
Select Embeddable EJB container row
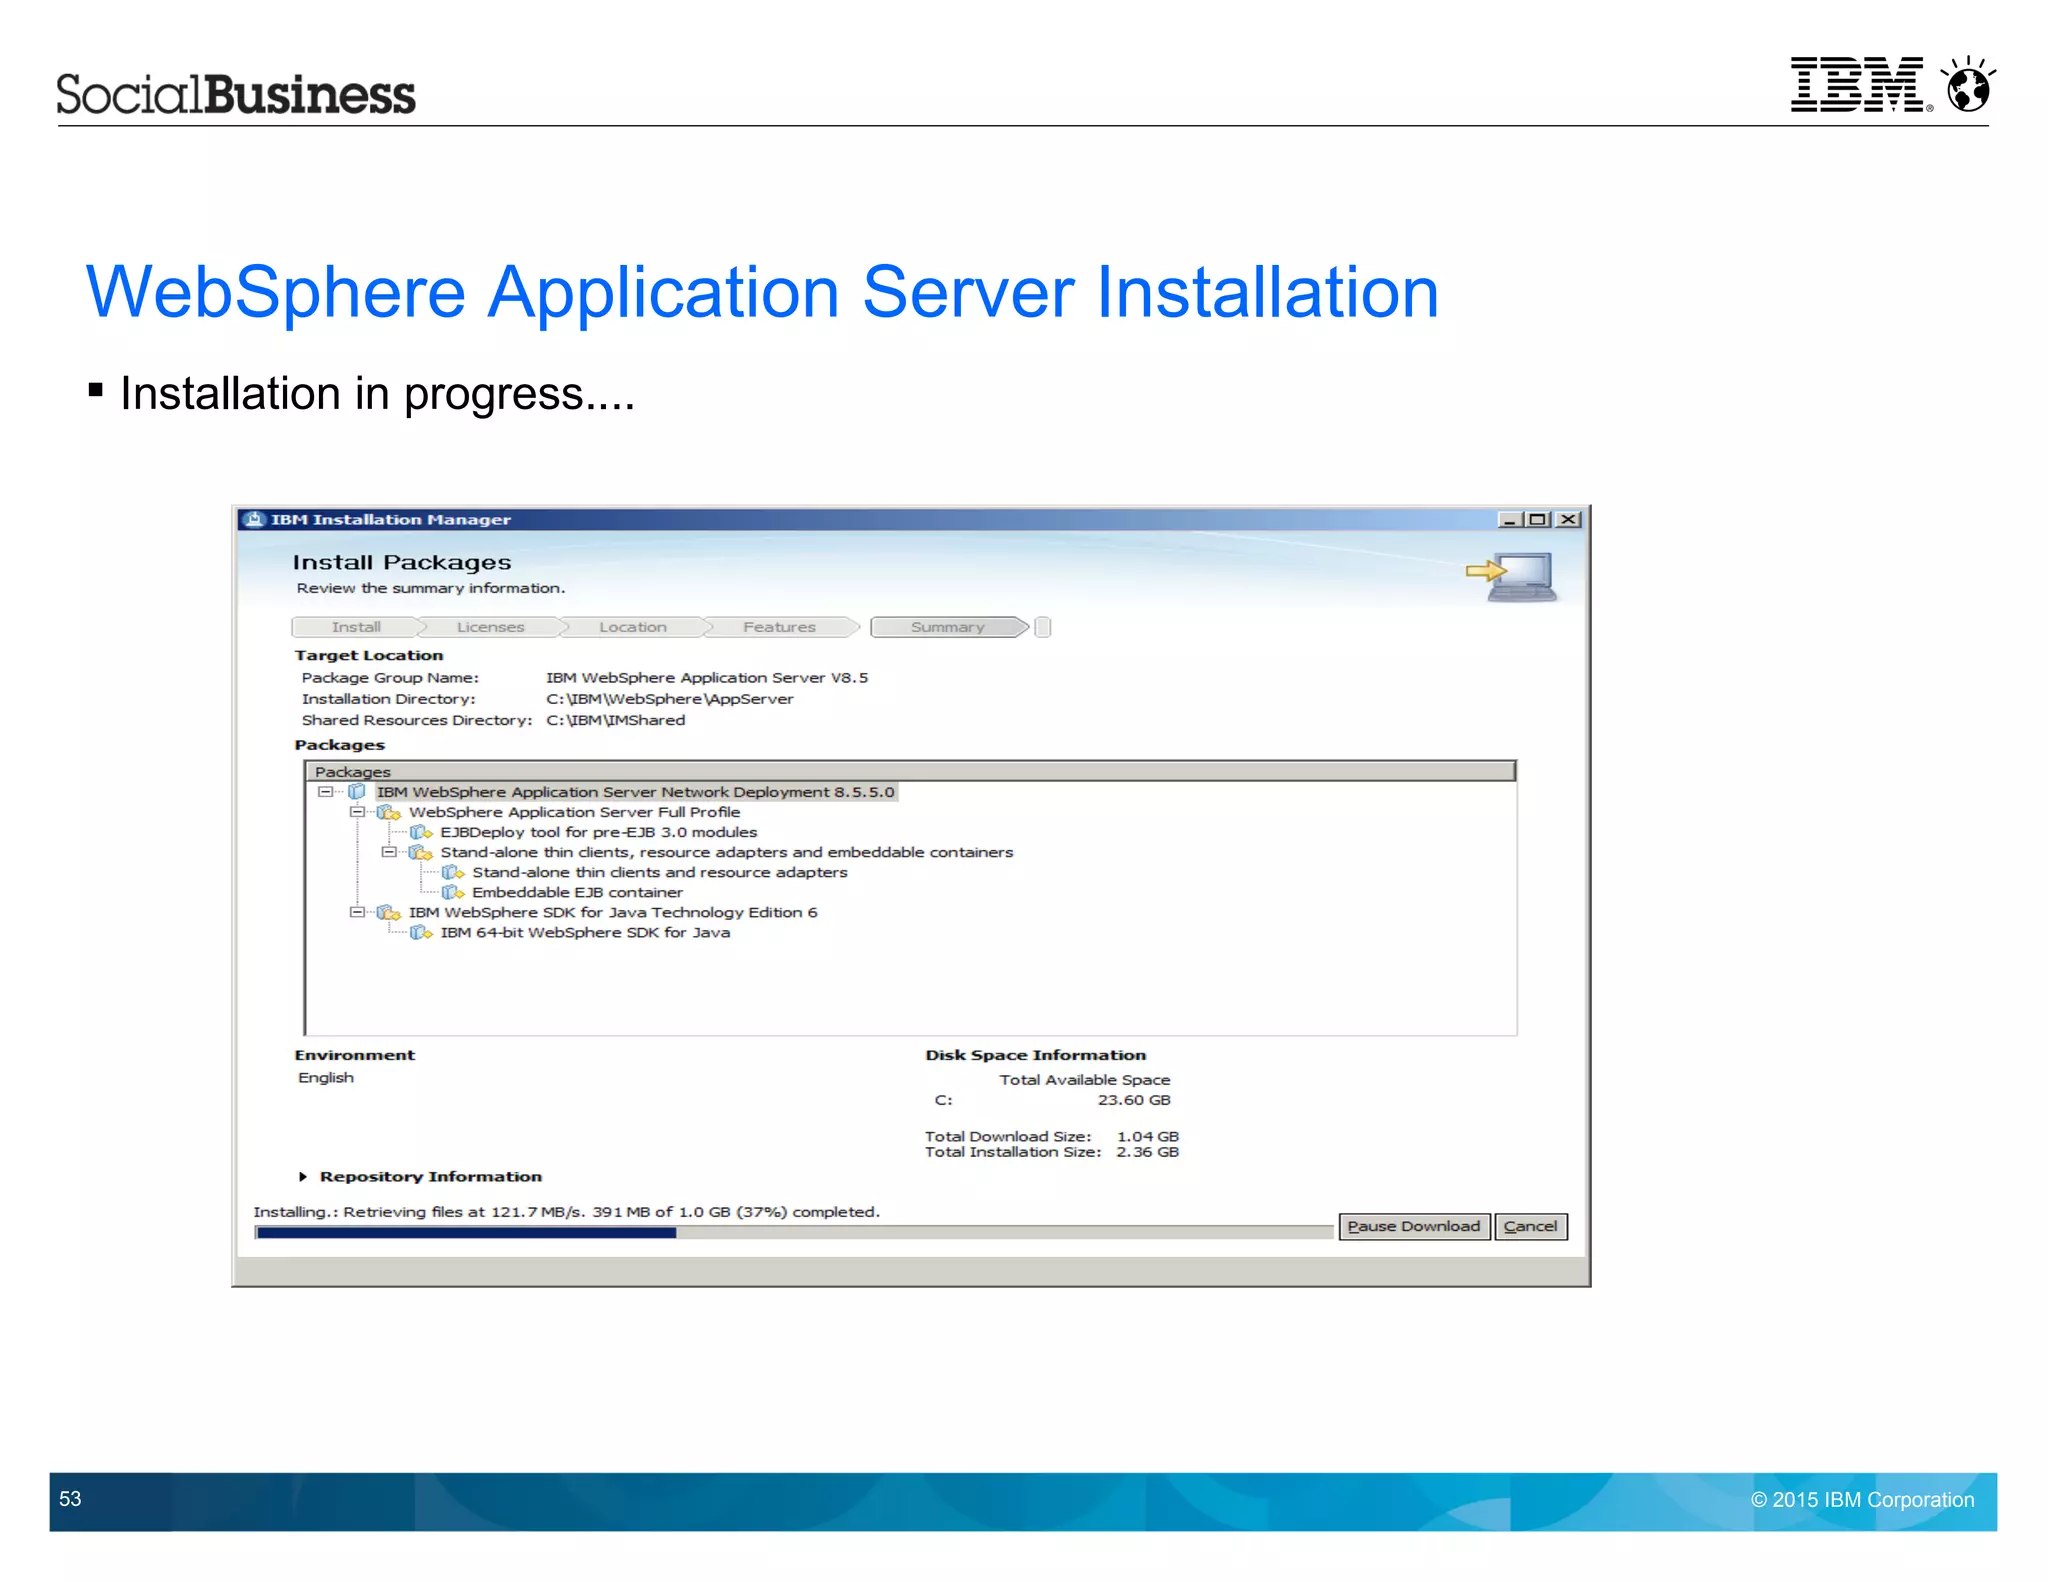point(577,892)
